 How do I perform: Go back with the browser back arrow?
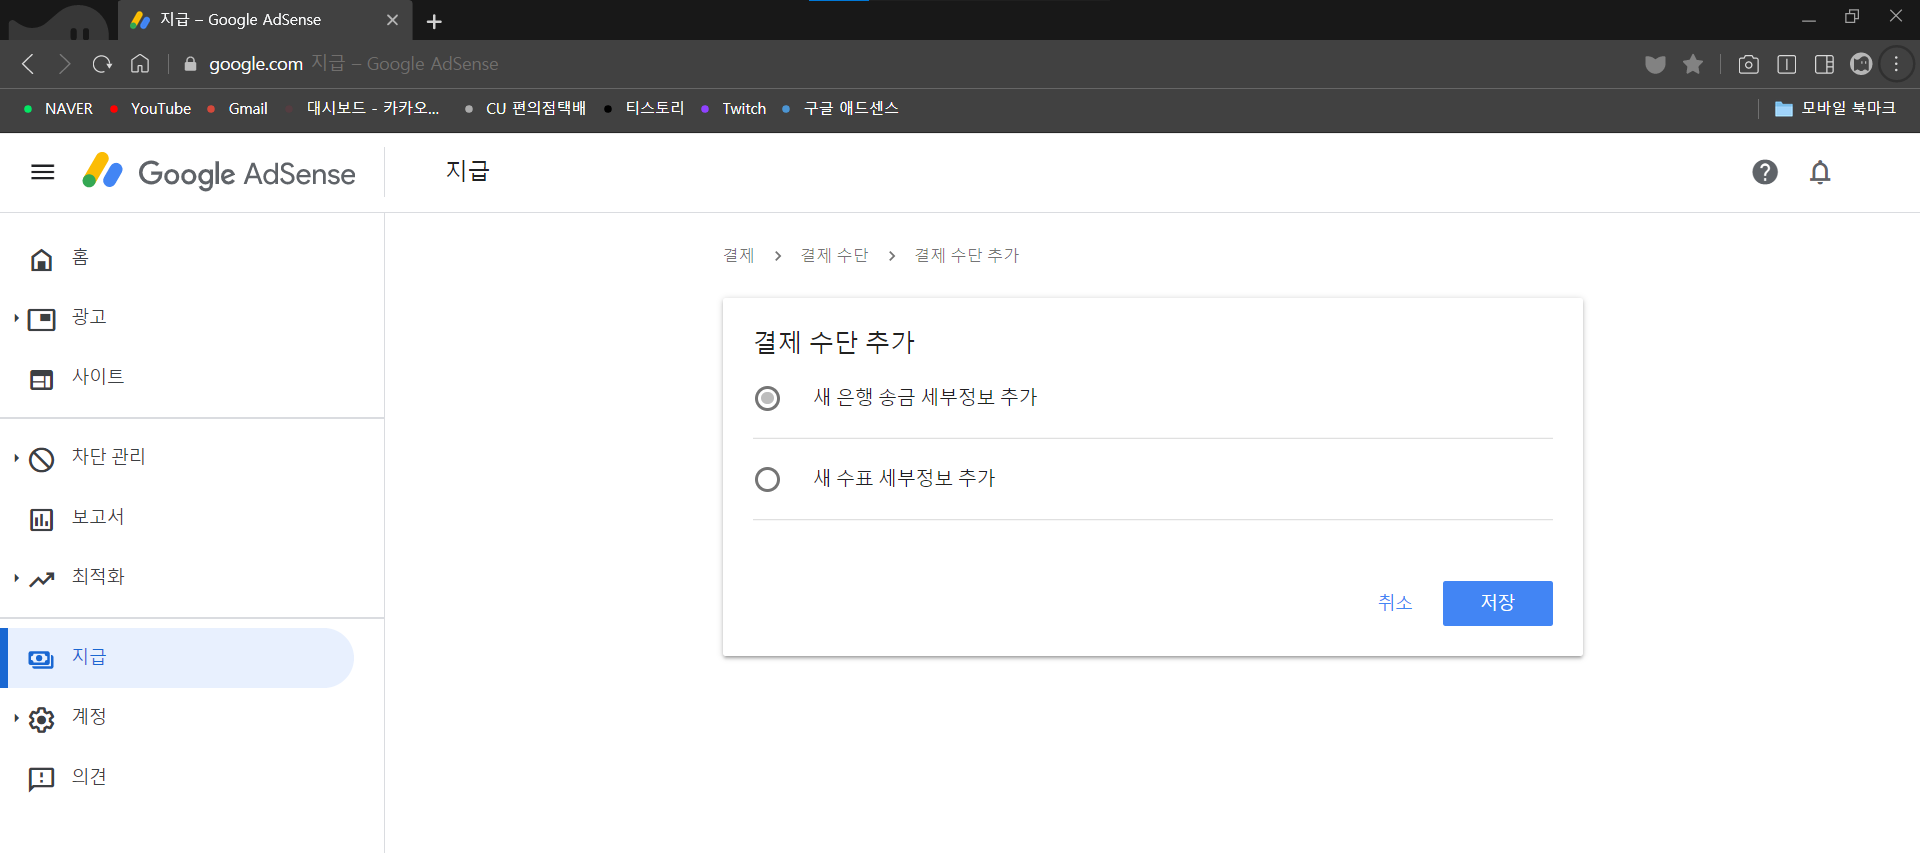(28, 64)
